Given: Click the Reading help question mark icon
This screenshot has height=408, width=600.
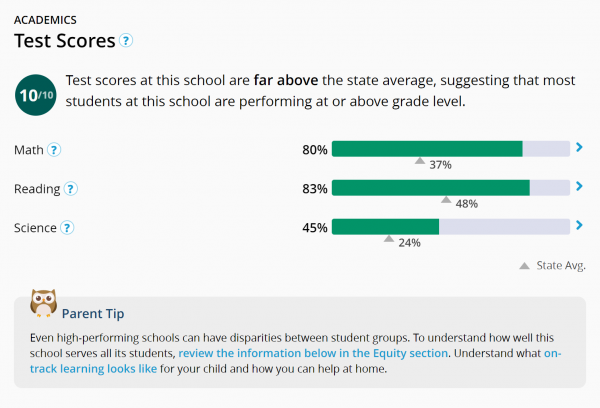Looking at the screenshot, I should coord(71,188).
